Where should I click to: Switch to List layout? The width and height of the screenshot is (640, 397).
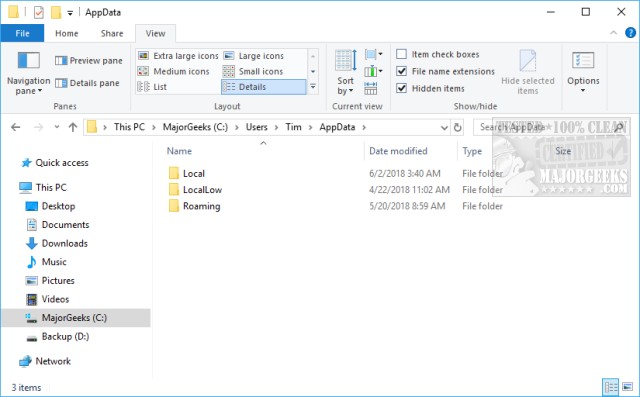point(152,87)
